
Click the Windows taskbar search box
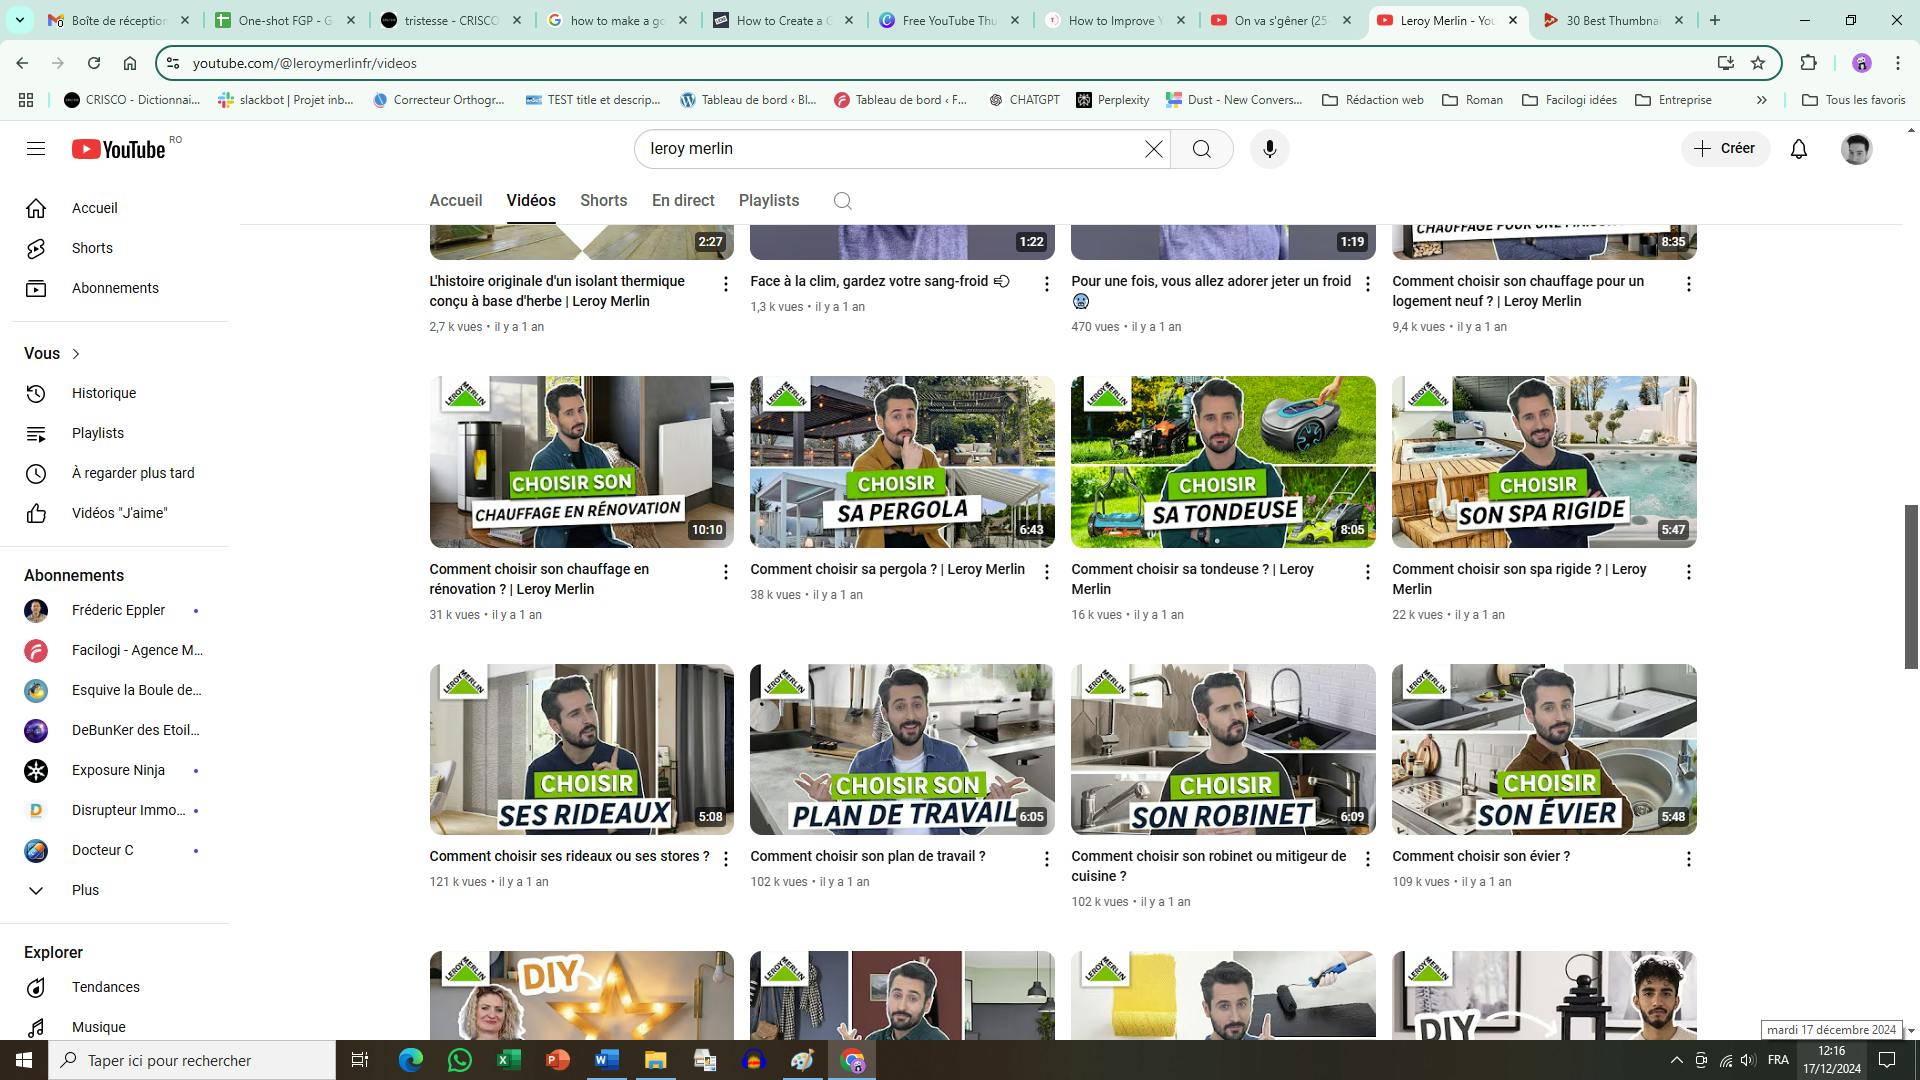coord(192,1060)
